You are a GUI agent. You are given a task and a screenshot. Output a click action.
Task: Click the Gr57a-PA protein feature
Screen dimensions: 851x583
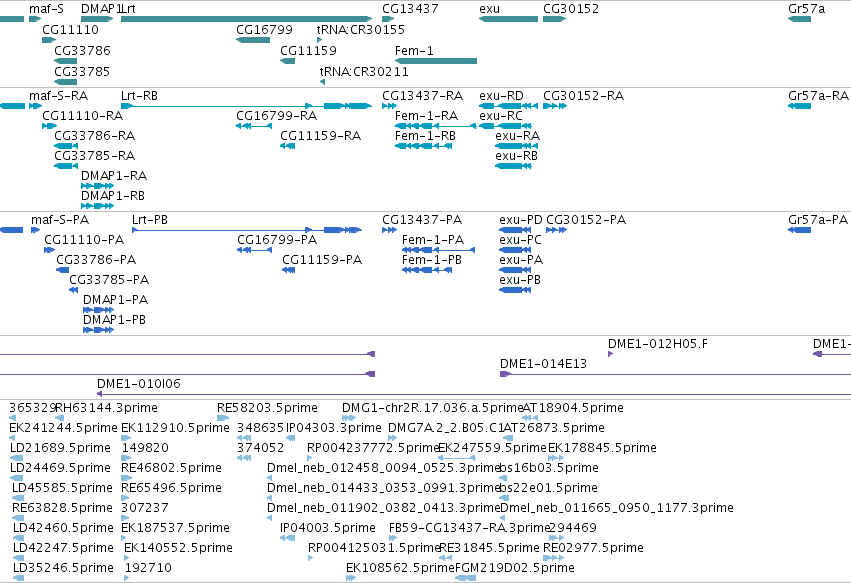coord(799,230)
